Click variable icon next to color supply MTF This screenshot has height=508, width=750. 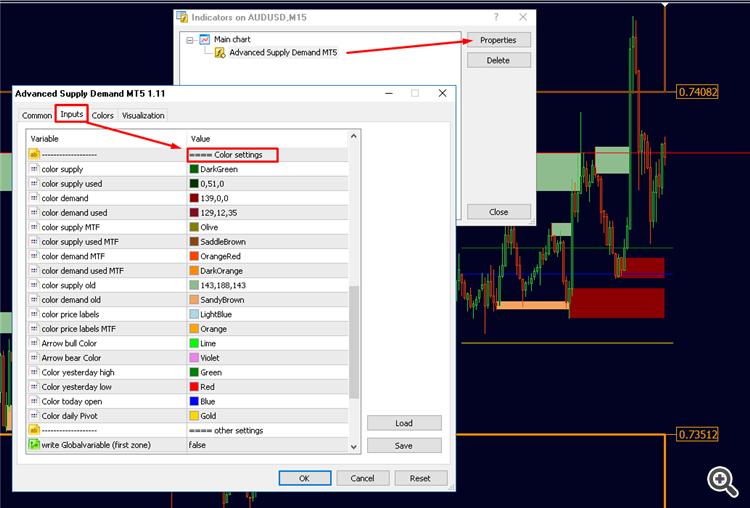tap(34, 227)
